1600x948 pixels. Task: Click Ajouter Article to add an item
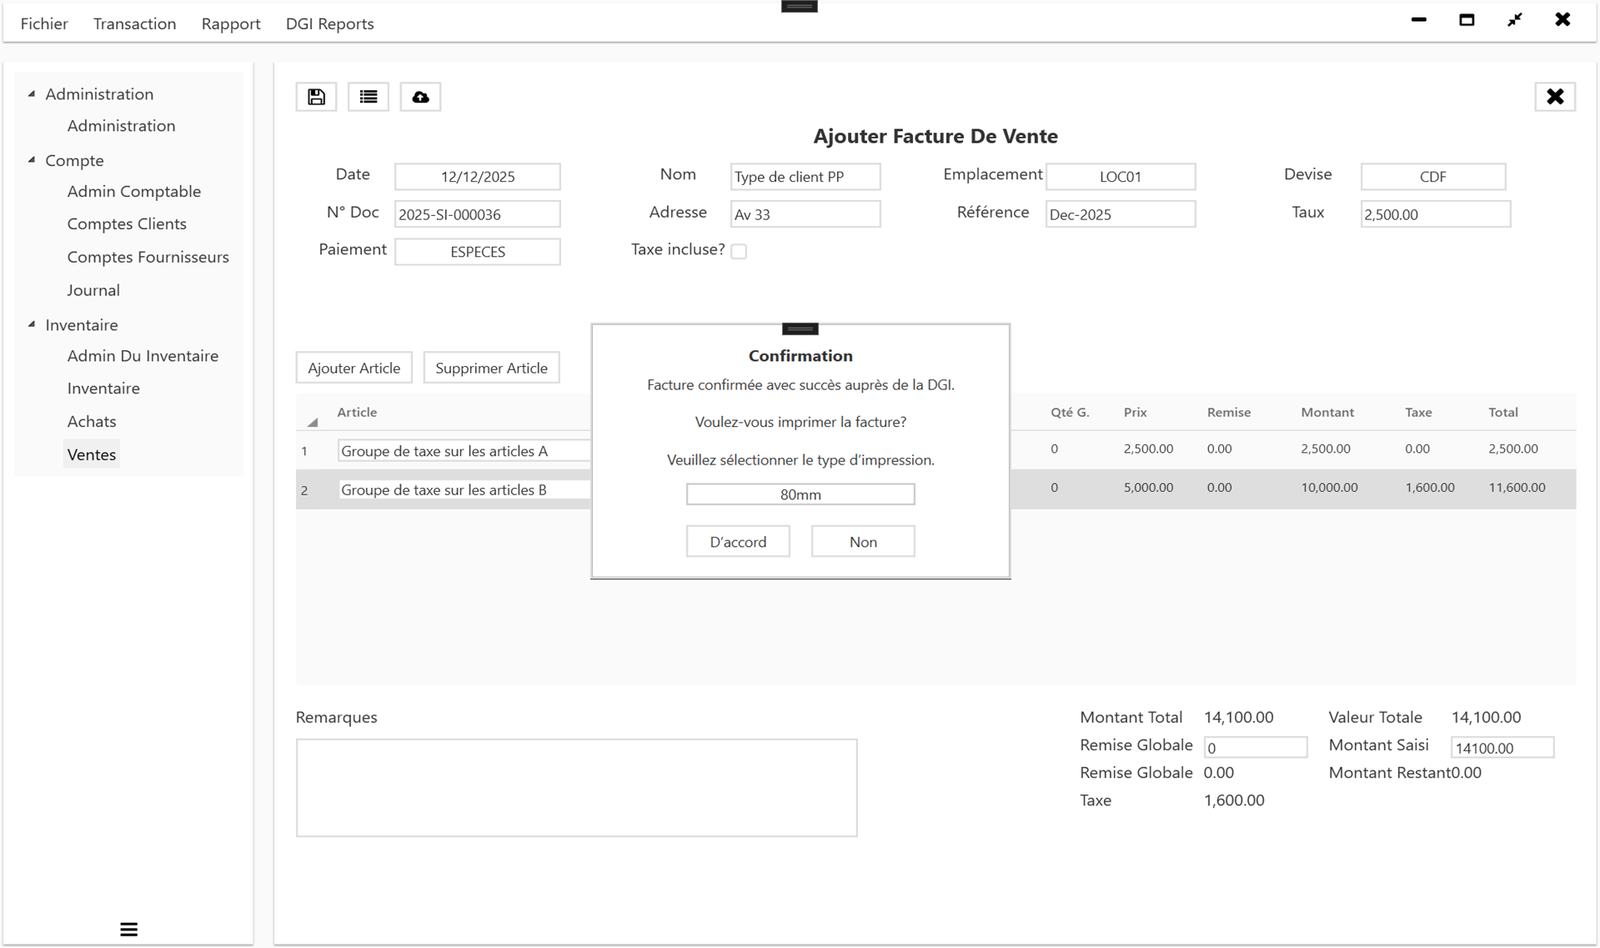[353, 367]
